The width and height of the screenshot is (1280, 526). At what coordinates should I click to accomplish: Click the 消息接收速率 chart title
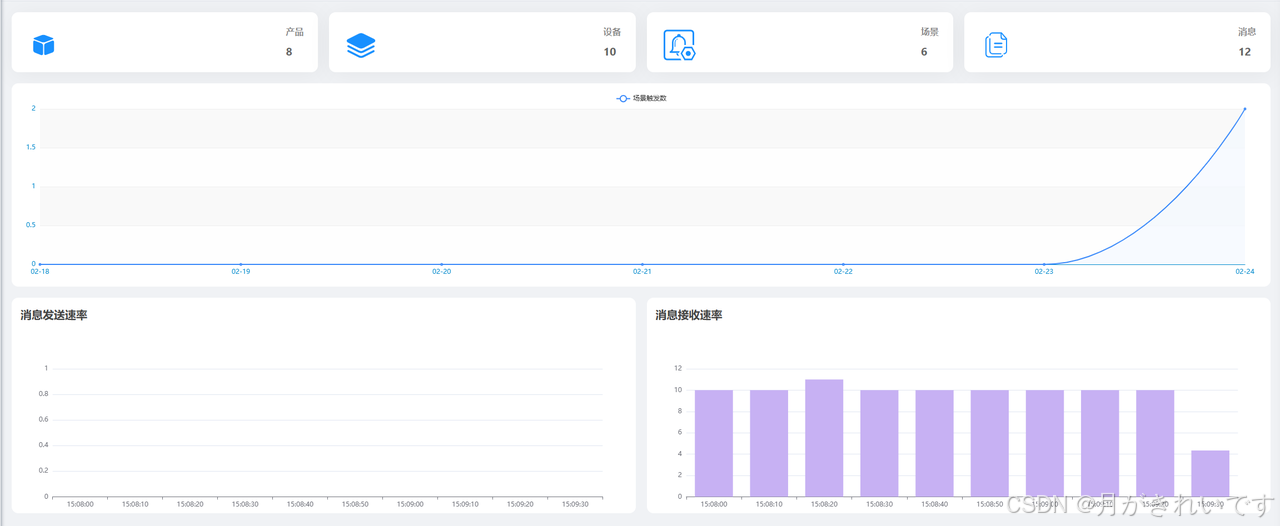point(689,316)
